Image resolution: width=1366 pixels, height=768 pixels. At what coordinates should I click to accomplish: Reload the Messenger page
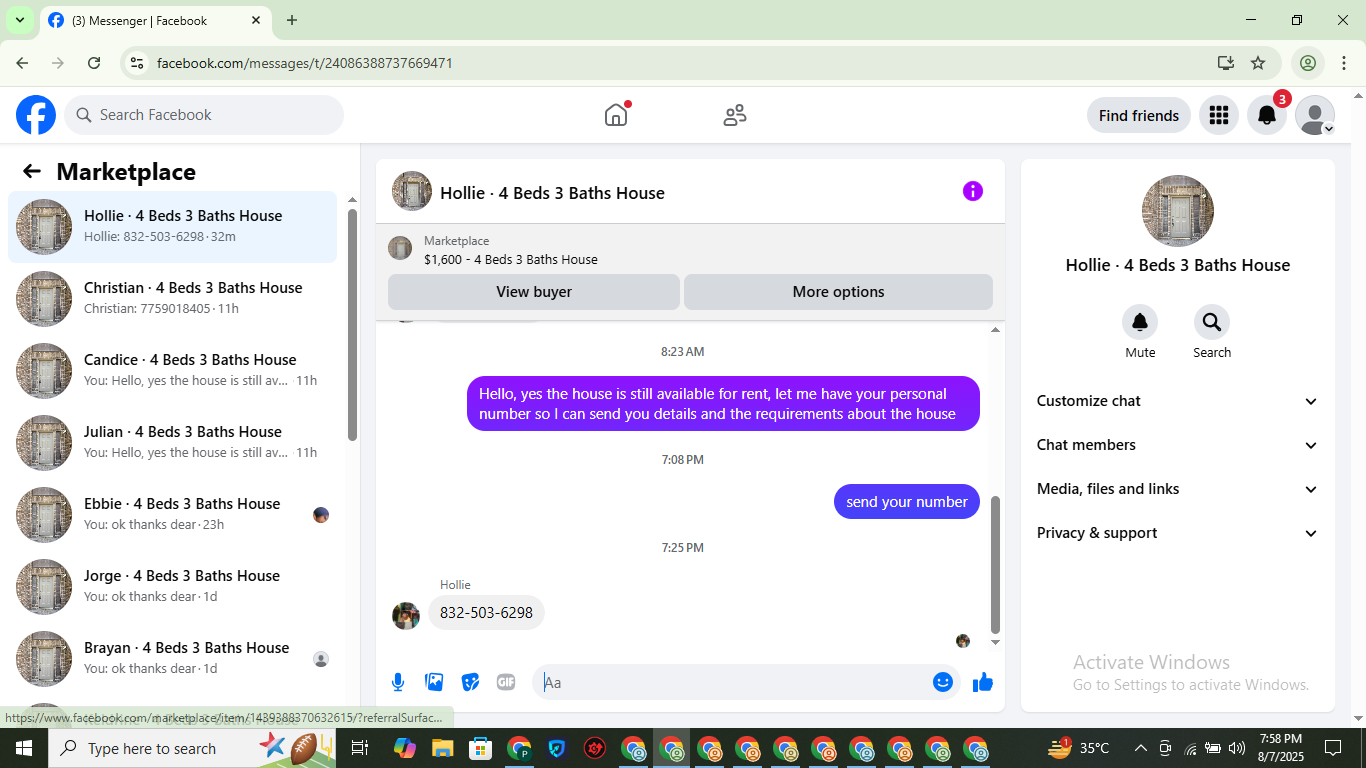click(94, 63)
